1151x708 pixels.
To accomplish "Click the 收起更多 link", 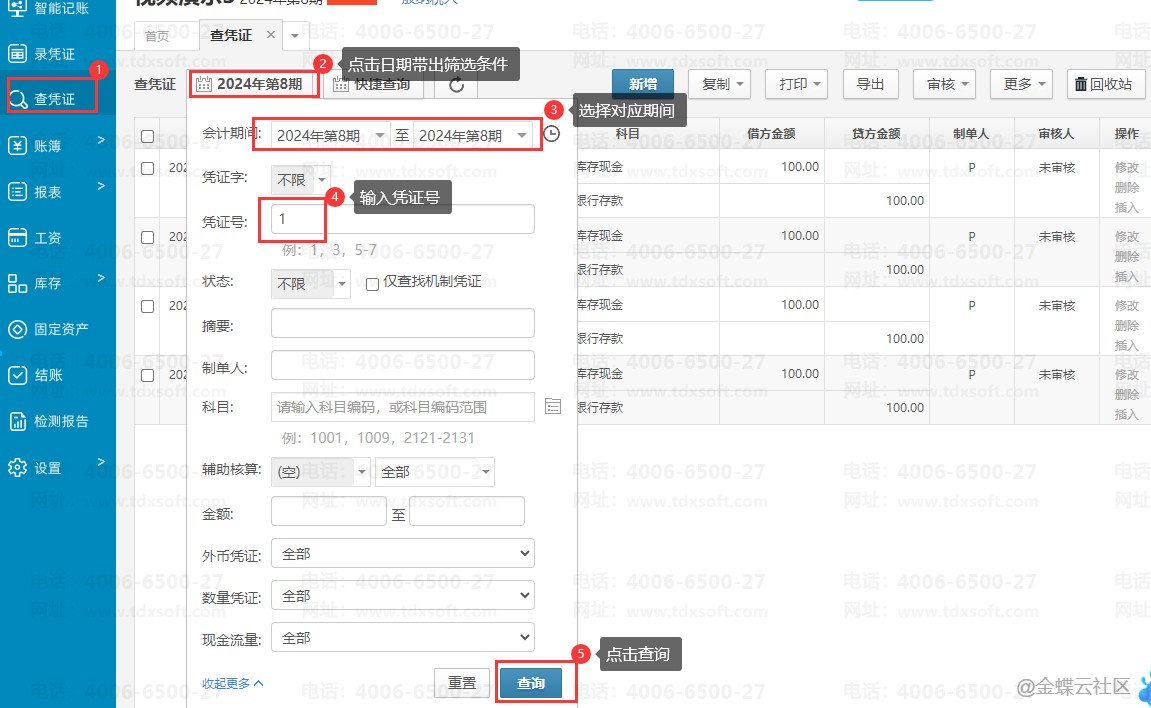I will 232,683.
